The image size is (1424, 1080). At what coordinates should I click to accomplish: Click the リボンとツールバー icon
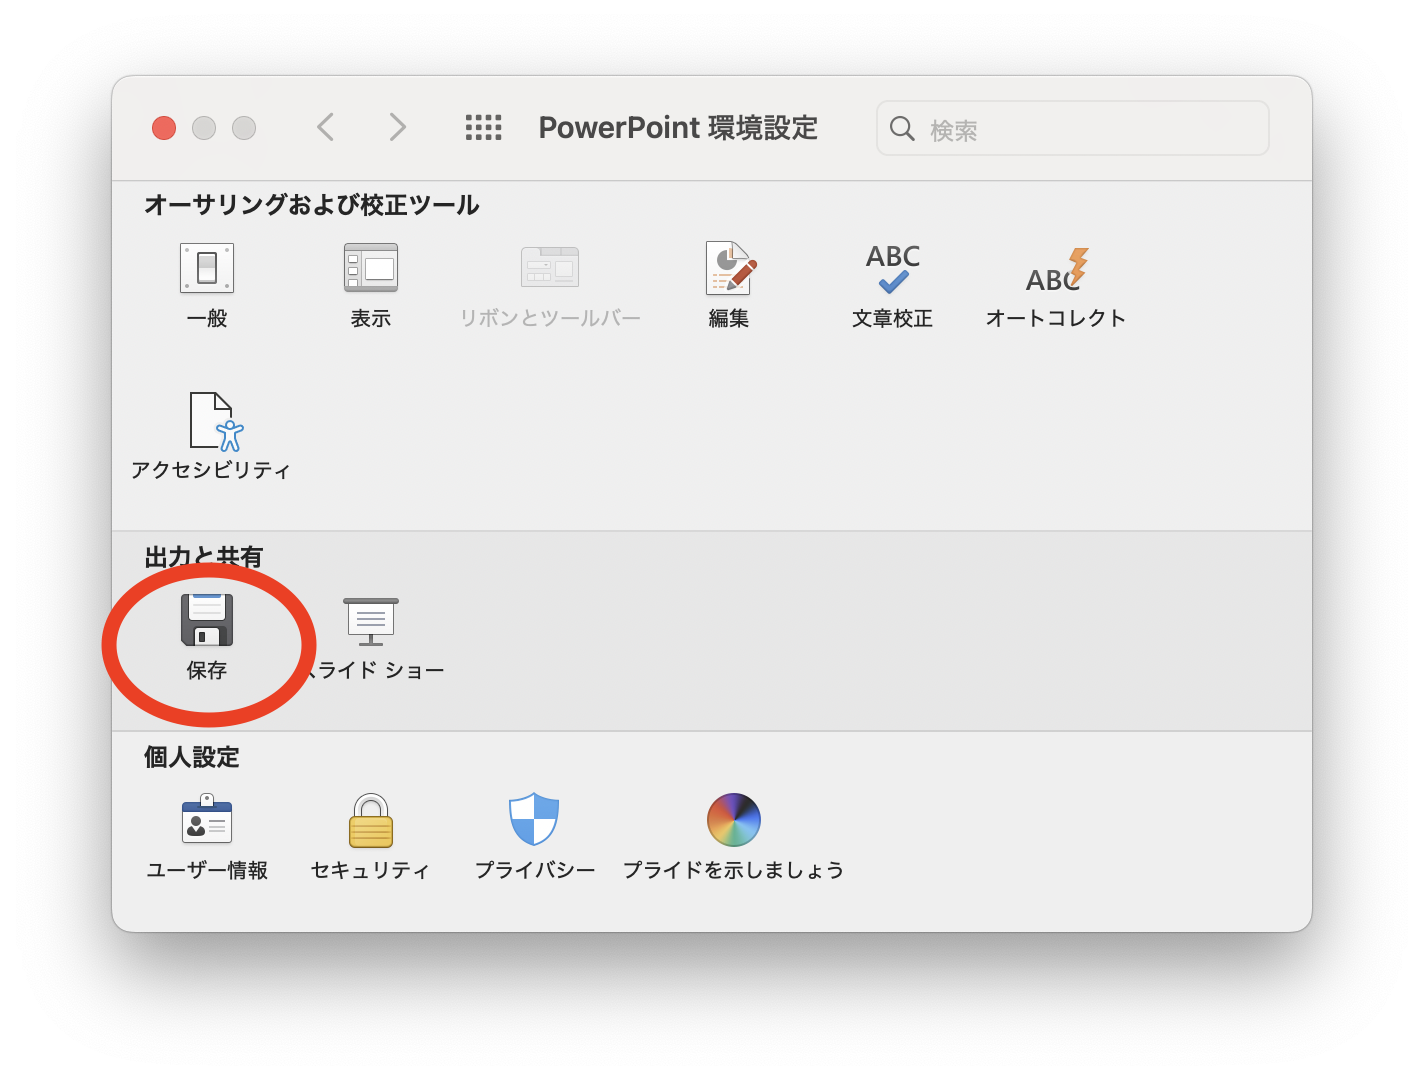point(549,268)
